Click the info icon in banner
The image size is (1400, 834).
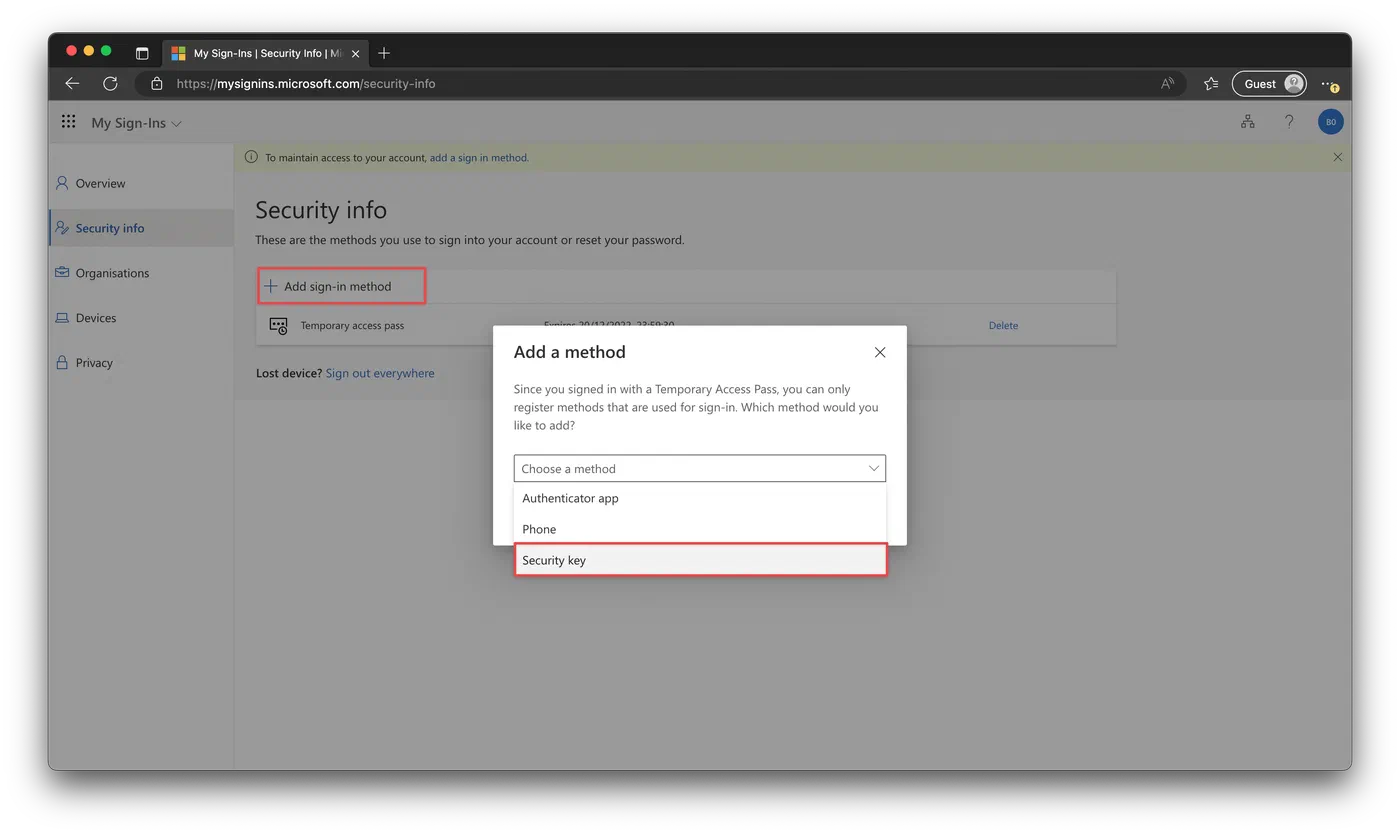tap(251, 157)
